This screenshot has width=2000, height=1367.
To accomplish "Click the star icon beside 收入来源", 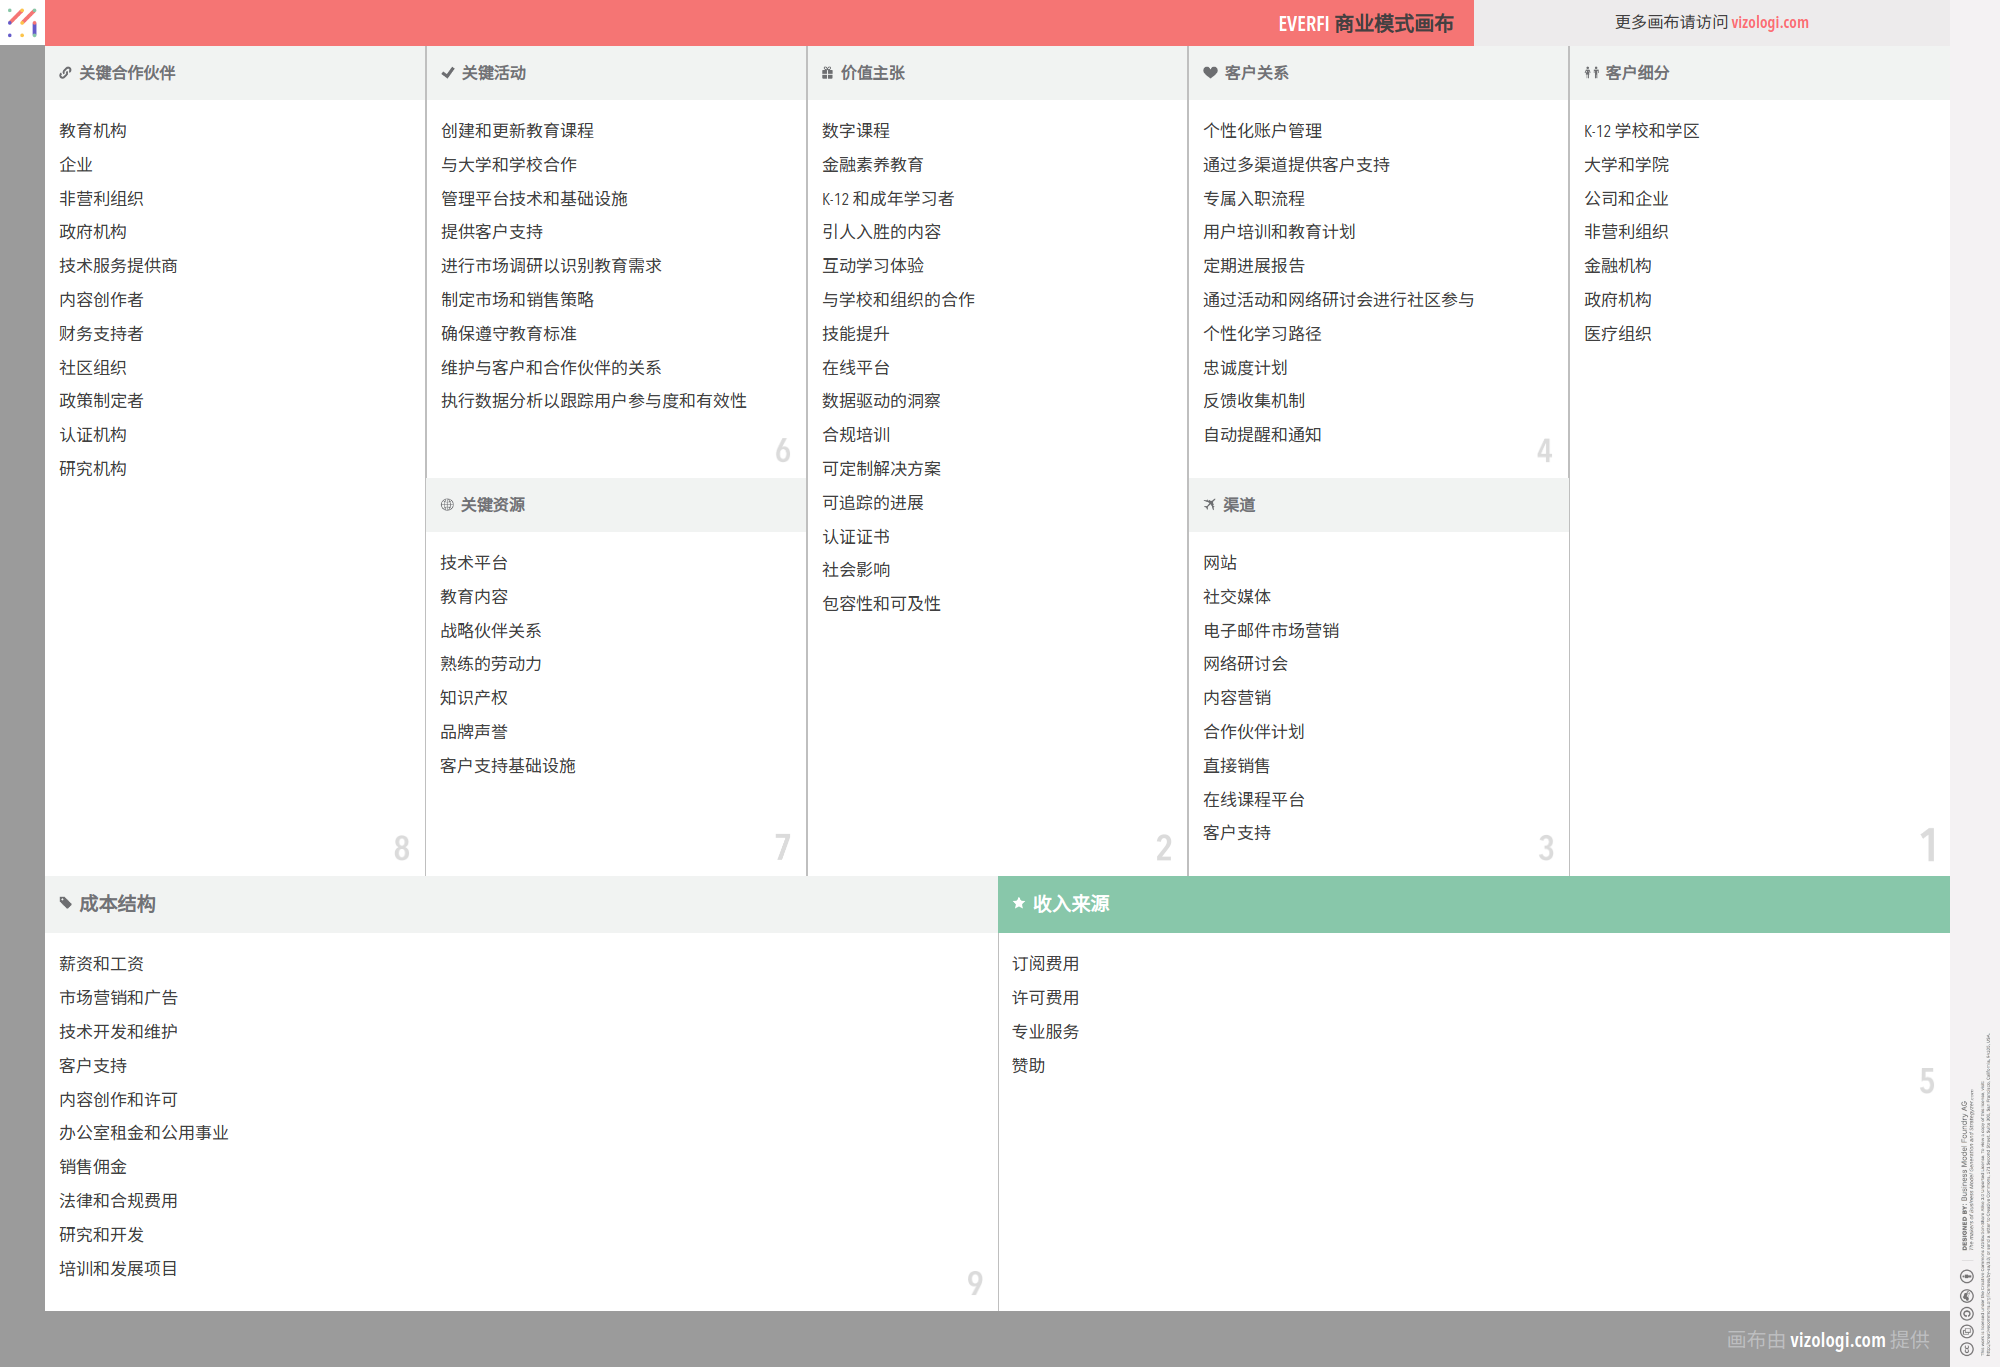I will click(1018, 904).
